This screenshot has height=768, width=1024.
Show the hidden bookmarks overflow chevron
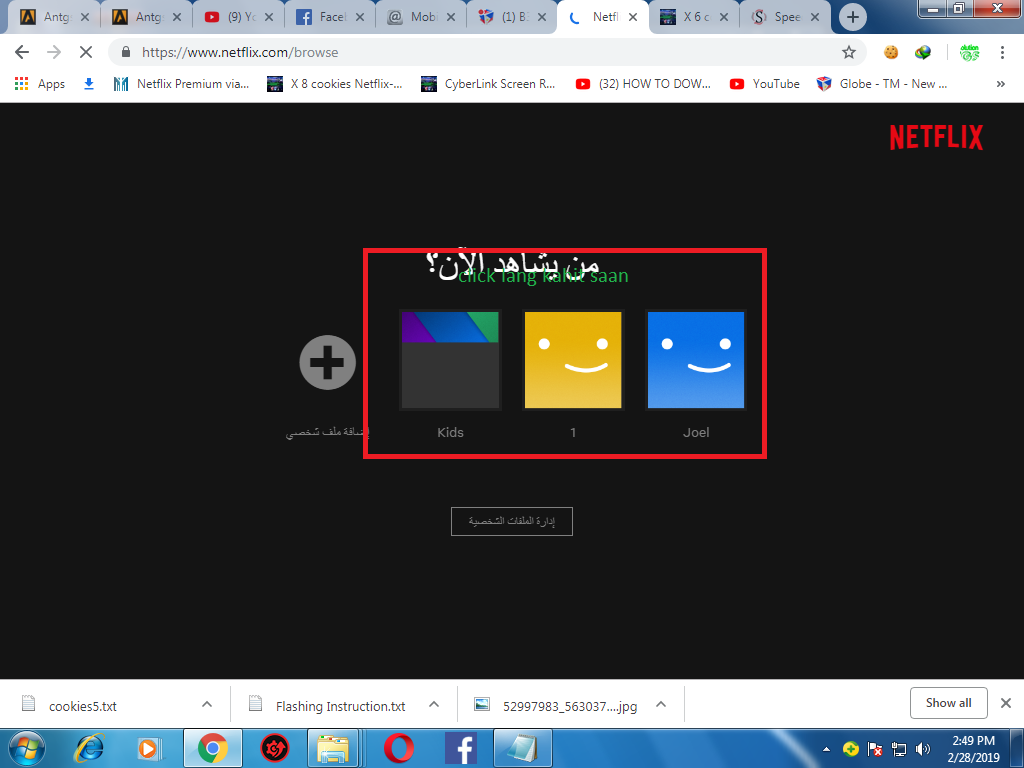click(x=1000, y=84)
